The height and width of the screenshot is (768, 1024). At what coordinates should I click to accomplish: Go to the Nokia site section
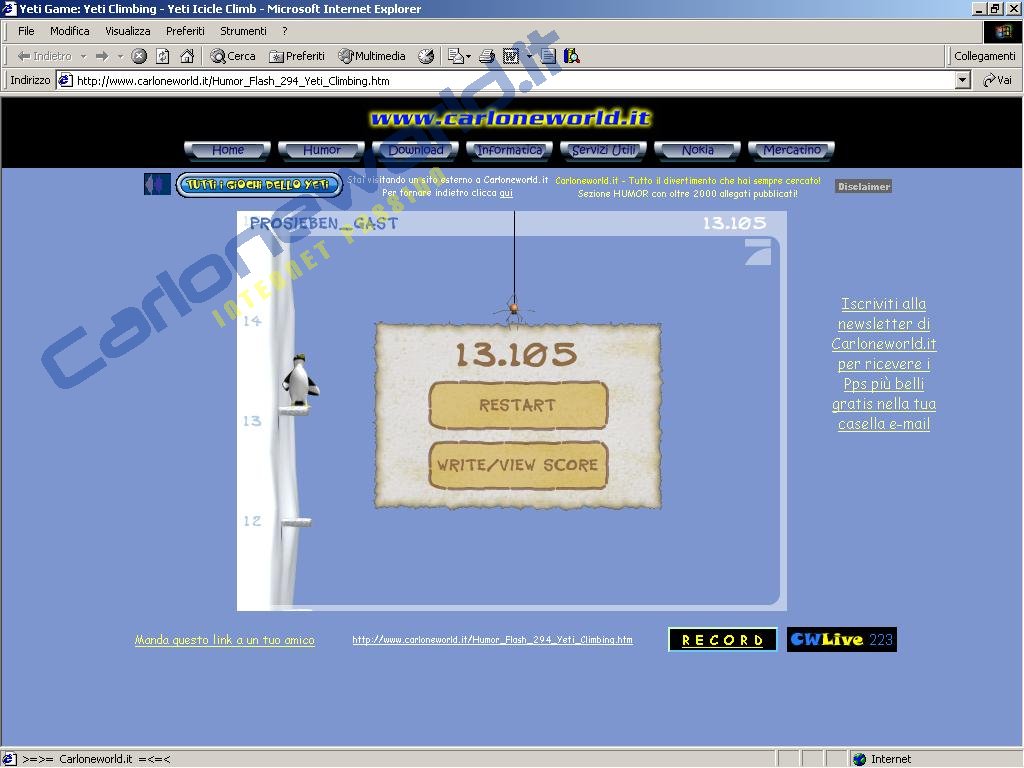point(697,151)
